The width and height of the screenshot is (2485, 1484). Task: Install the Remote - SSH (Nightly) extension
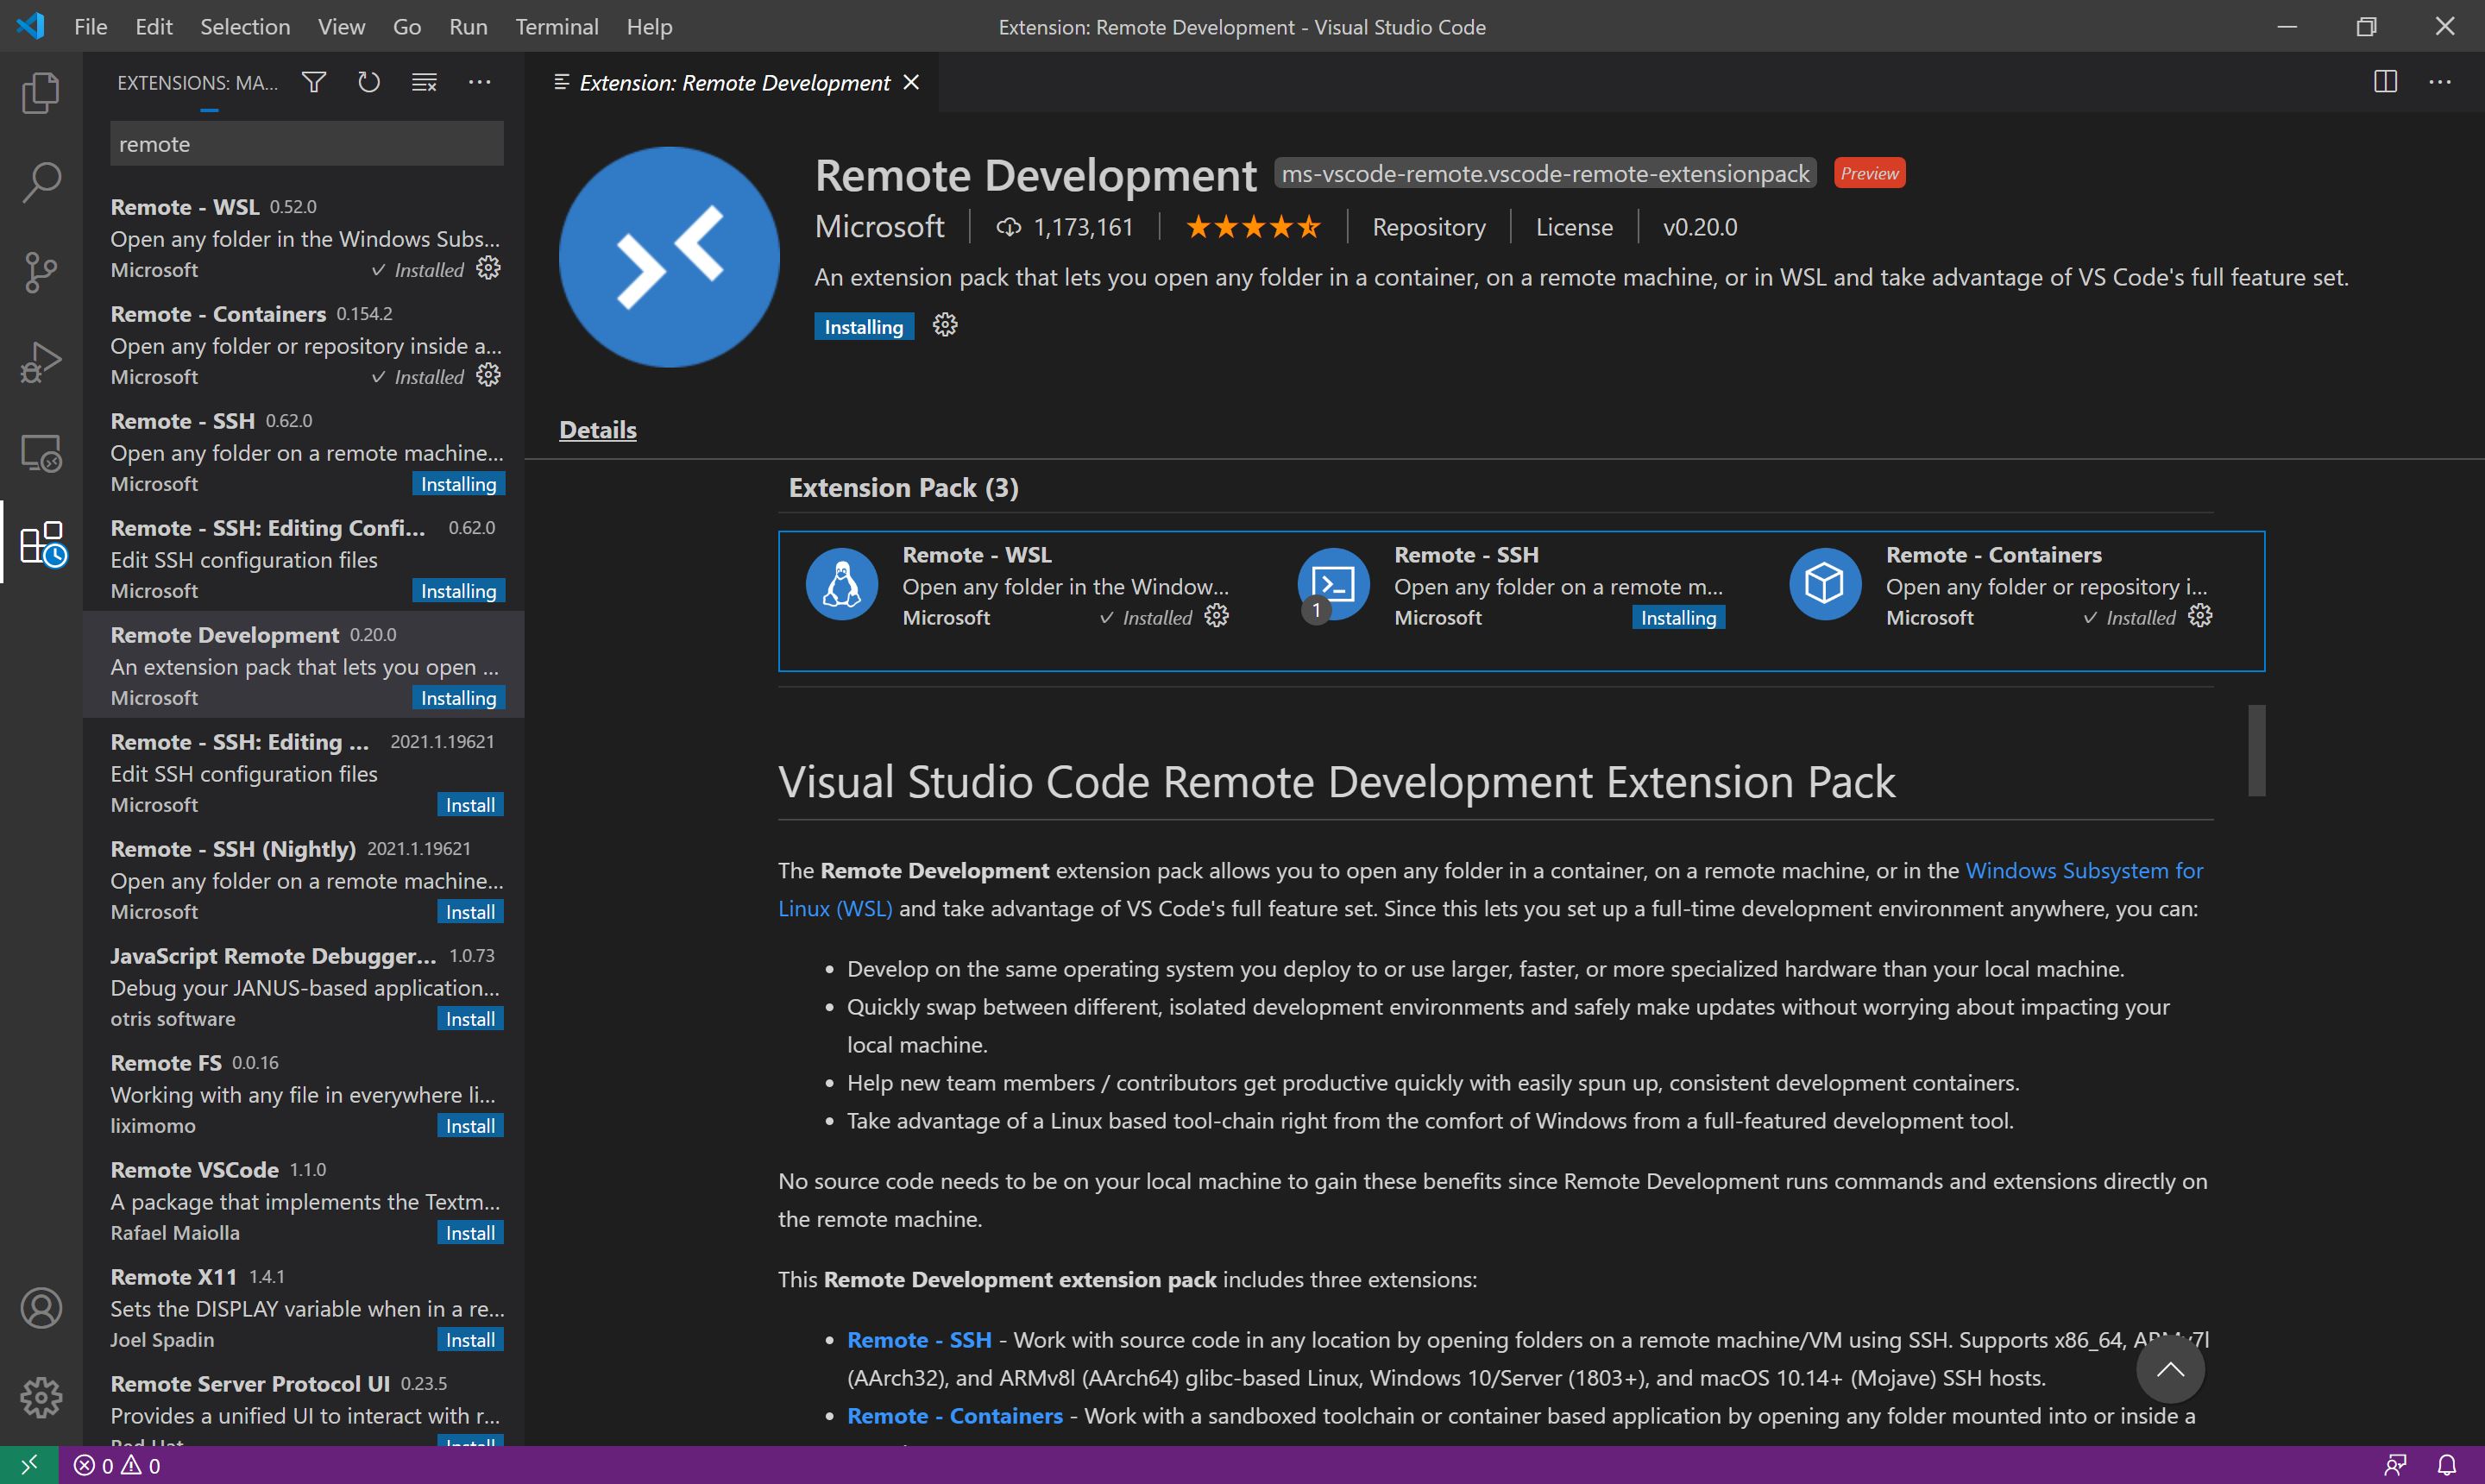pyautogui.click(x=469, y=911)
